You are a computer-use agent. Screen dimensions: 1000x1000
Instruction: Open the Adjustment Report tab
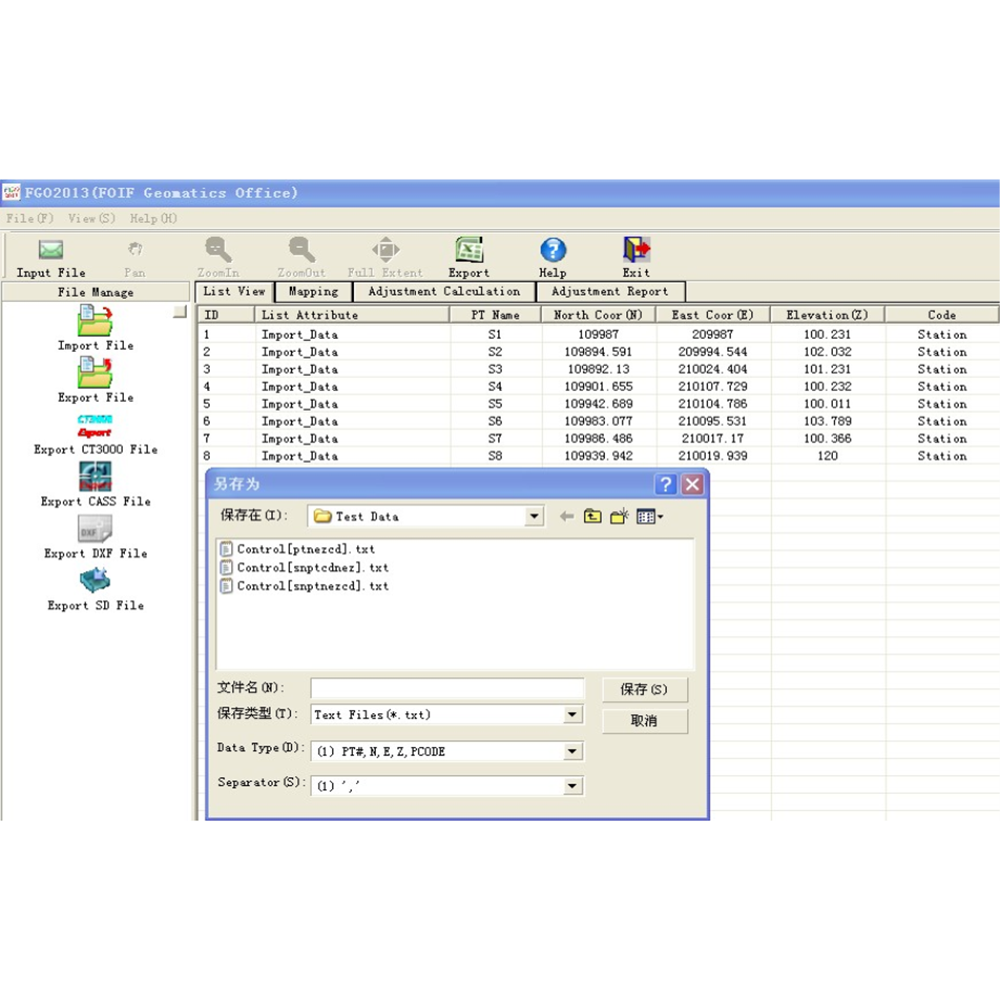pyautogui.click(x=610, y=292)
